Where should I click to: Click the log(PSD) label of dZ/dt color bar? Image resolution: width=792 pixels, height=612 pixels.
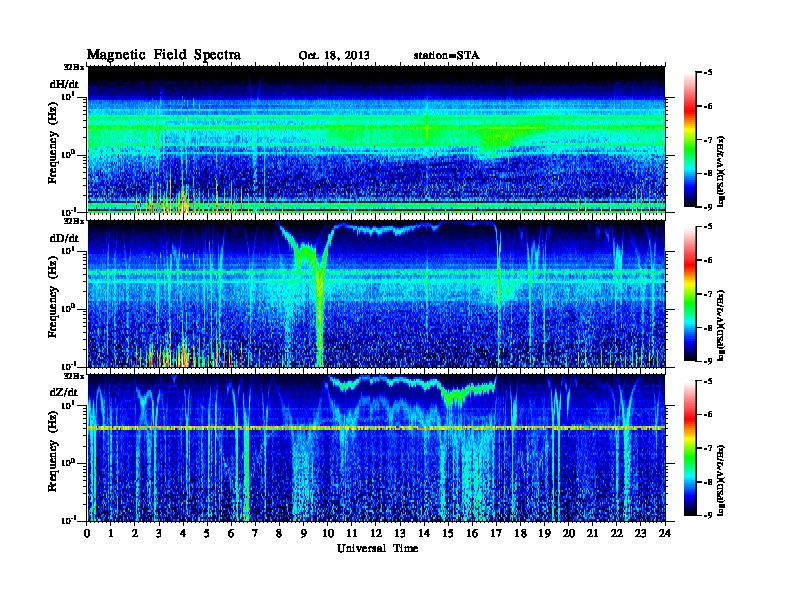[x=723, y=480]
